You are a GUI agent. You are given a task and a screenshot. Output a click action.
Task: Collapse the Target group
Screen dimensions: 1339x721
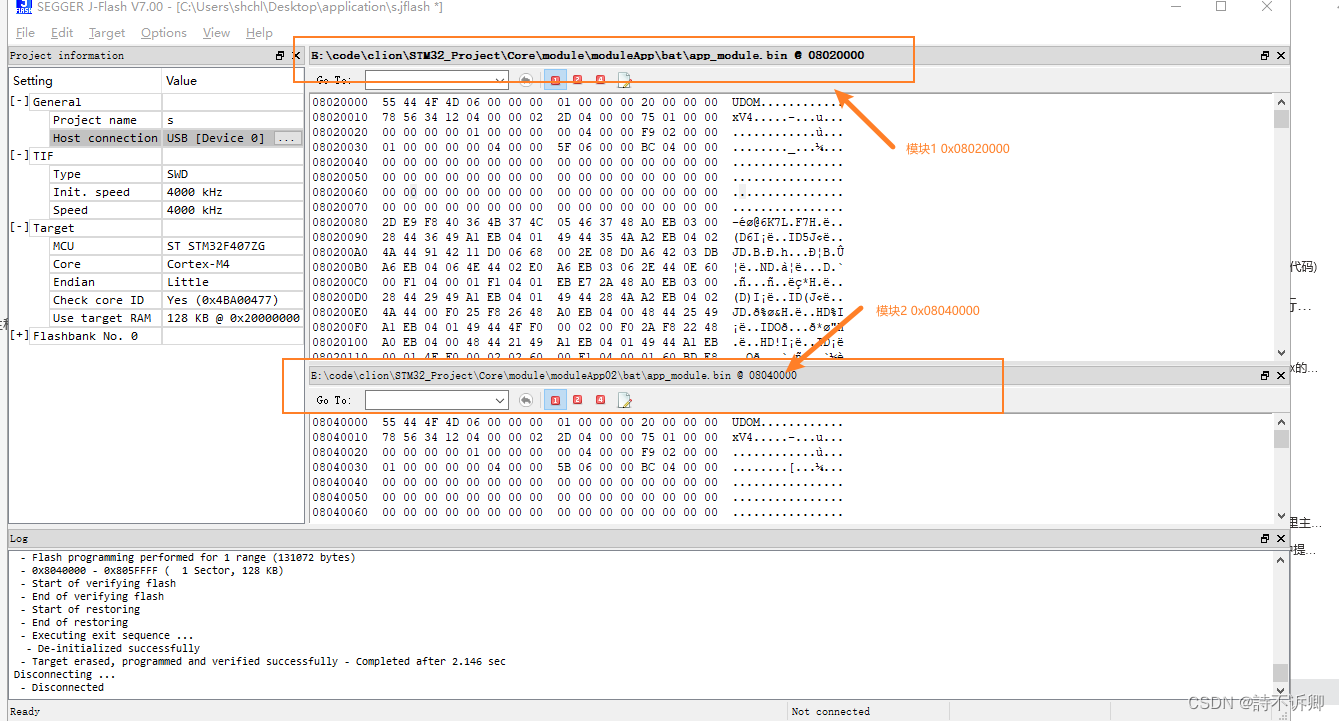pyautogui.click(x=19, y=228)
